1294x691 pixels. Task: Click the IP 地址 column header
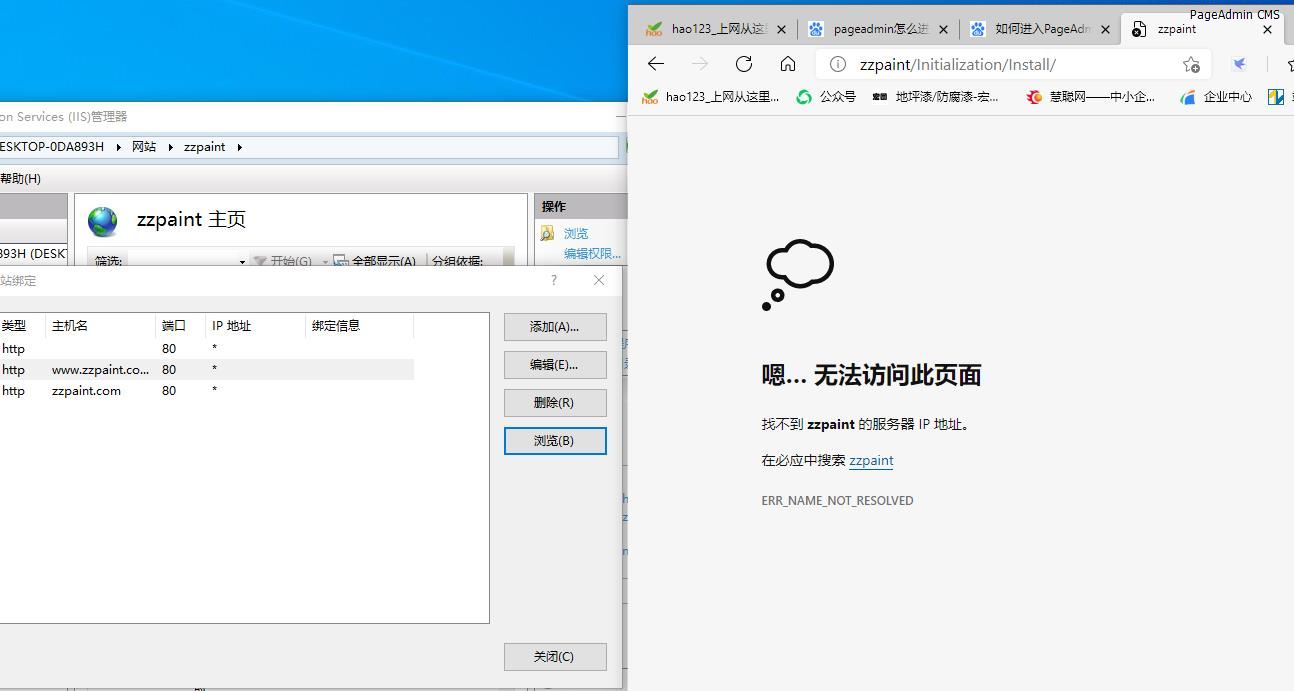255,326
